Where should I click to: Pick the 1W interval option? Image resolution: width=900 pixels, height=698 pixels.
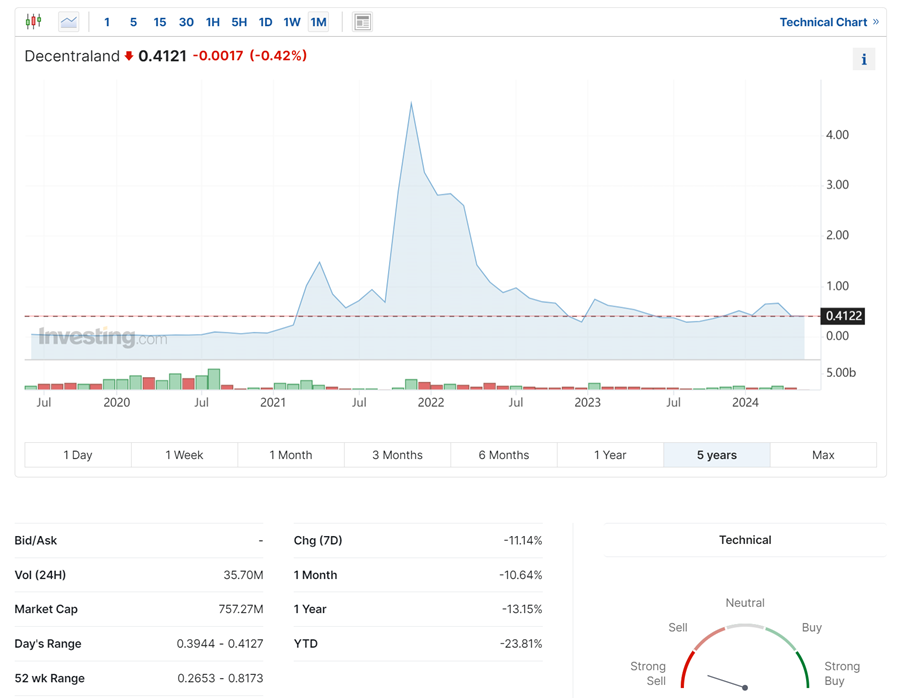(x=291, y=21)
